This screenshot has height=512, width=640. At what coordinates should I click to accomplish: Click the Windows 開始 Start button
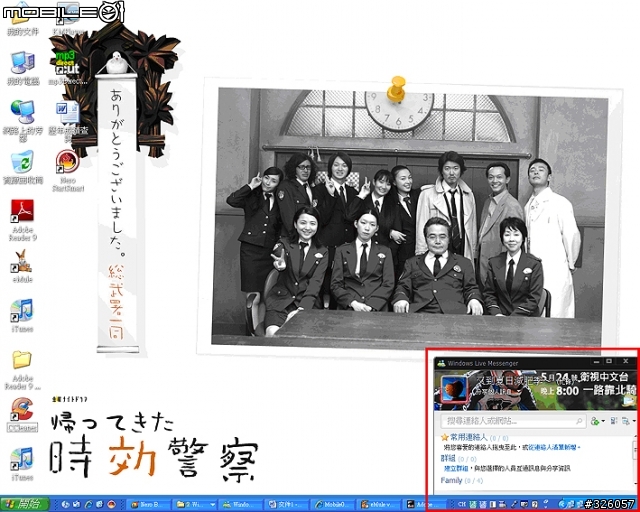[x=24, y=504]
